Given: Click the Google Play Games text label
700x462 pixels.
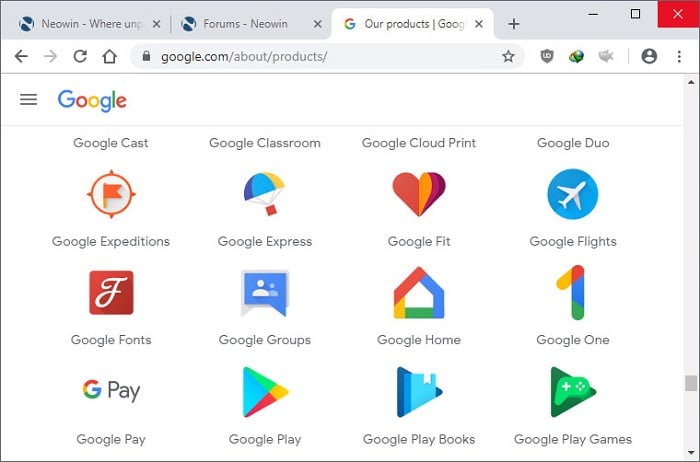Looking at the screenshot, I should tap(573, 439).
